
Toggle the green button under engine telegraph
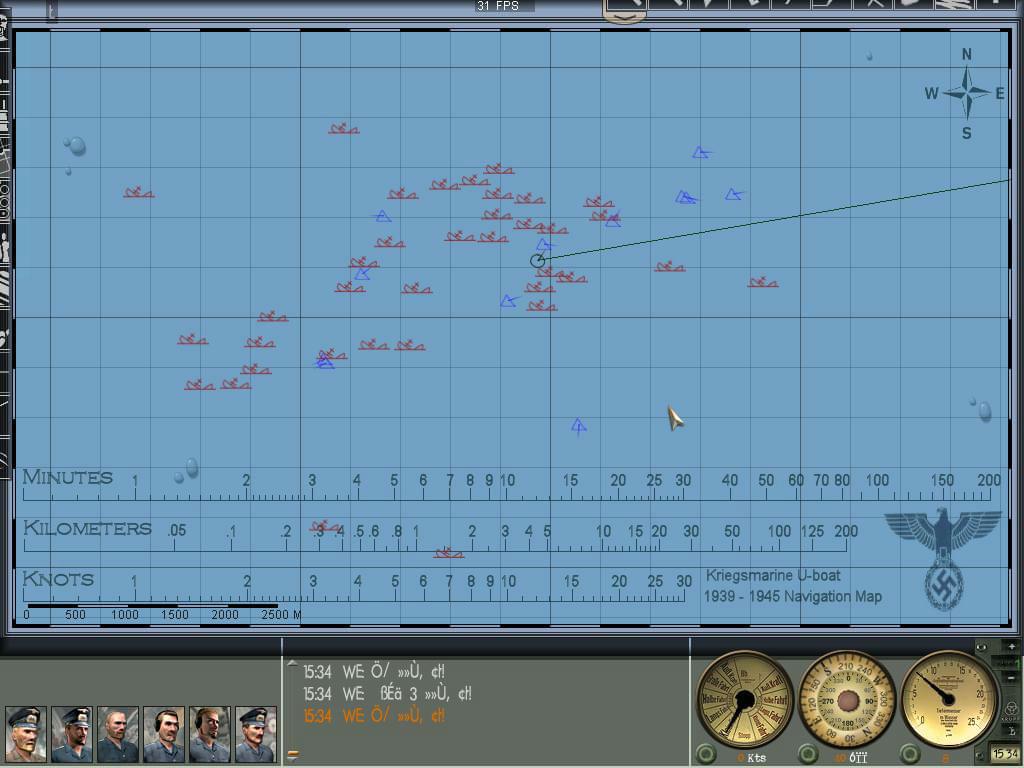click(706, 754)
